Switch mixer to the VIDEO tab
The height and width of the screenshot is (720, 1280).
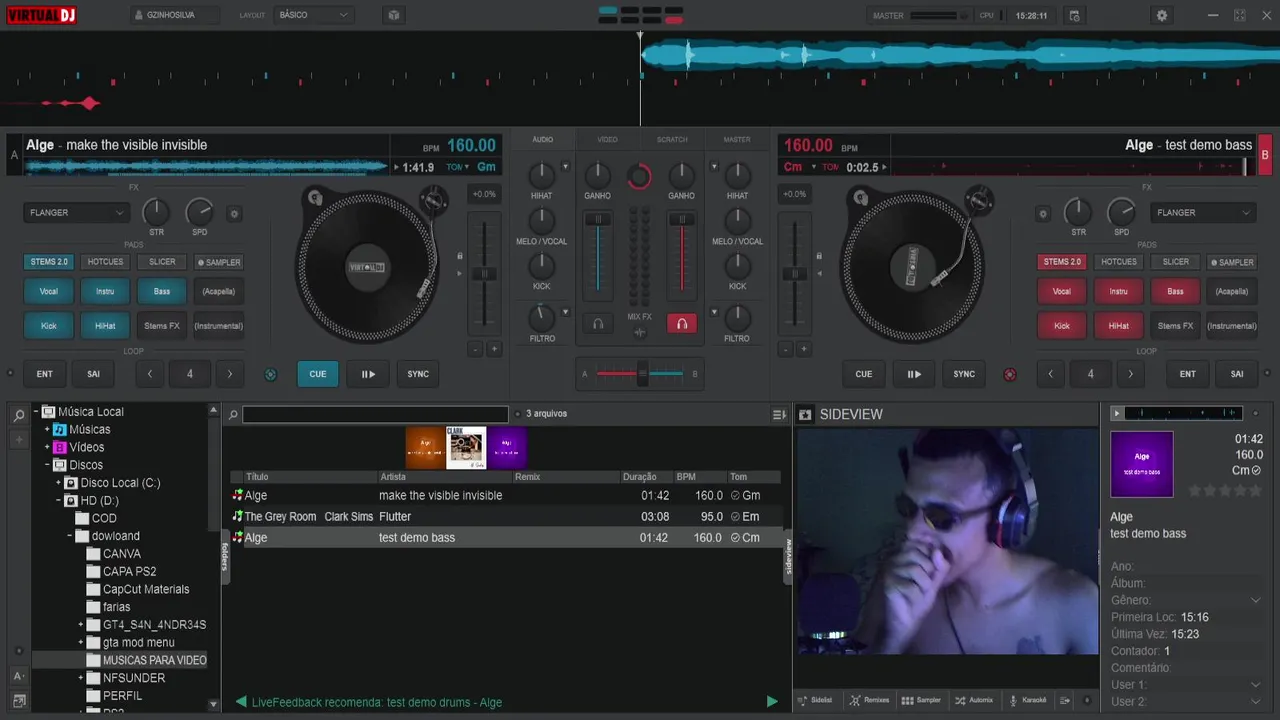click(607, 140)
